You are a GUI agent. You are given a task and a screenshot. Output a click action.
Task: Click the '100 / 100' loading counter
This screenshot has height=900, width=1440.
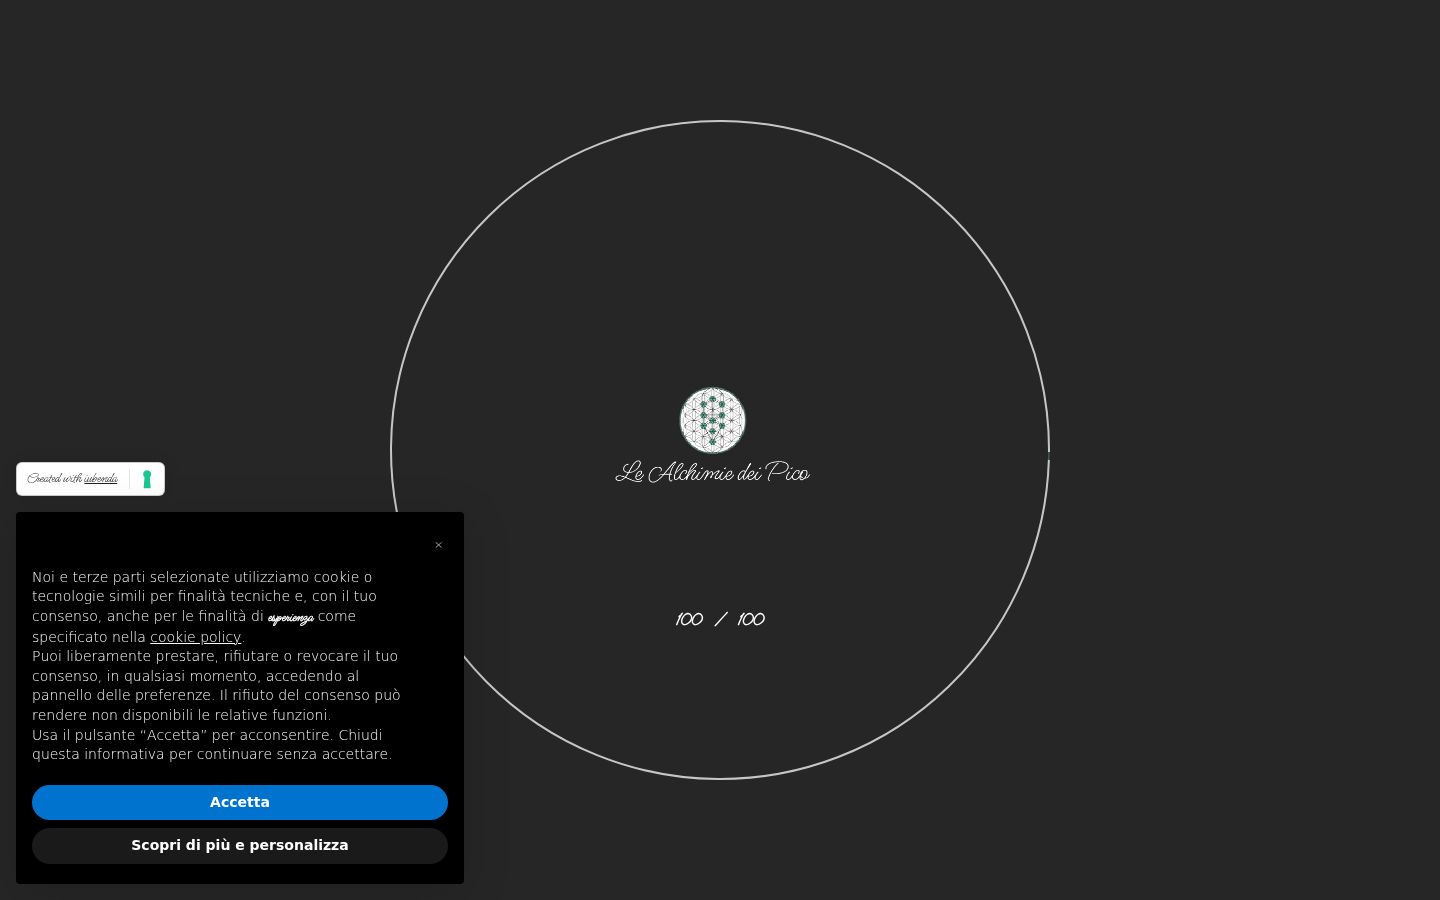point(720,619)
